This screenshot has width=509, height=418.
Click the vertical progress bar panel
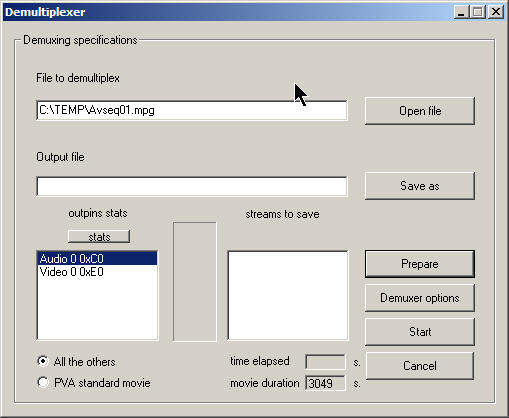195,282
